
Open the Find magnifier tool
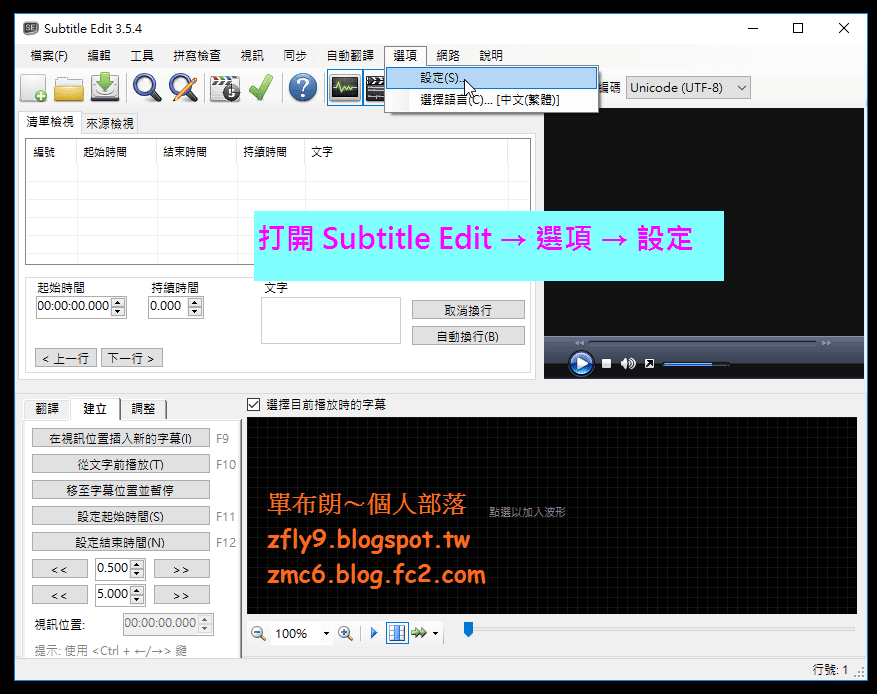(147, 88)
